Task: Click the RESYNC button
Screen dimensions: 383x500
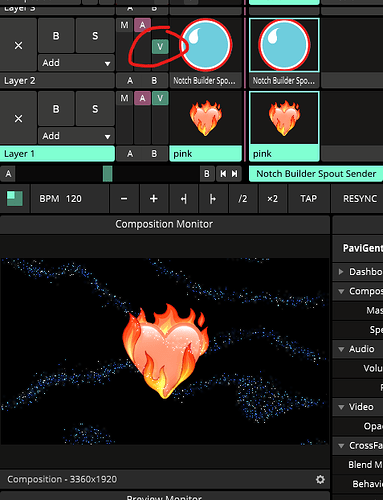Action: 360,199
